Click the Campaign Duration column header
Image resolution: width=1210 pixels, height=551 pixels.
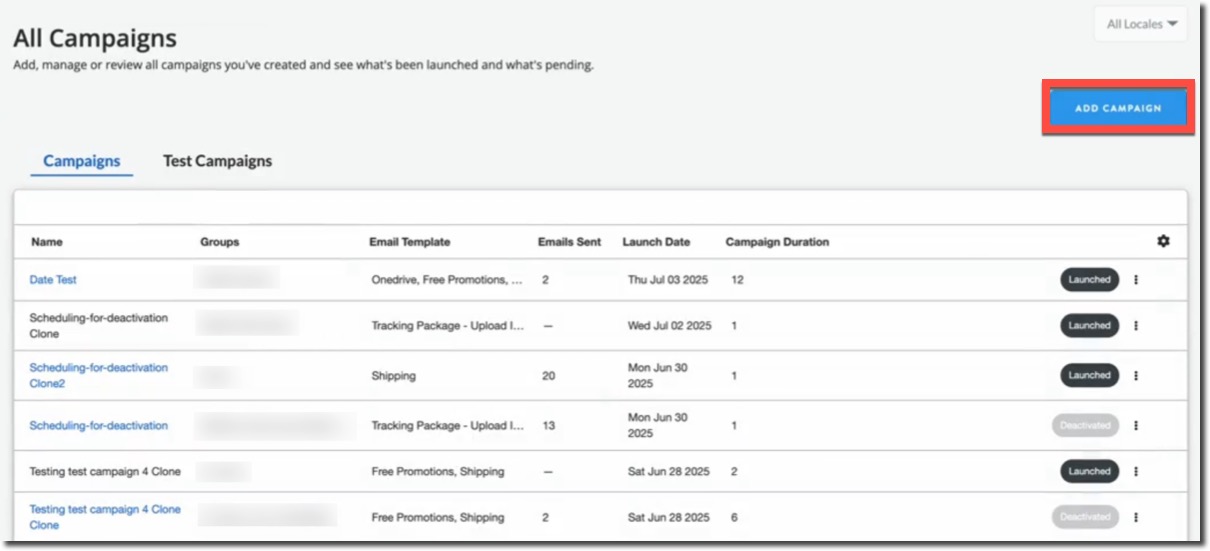pyautogui.click(x=776, y=242)
